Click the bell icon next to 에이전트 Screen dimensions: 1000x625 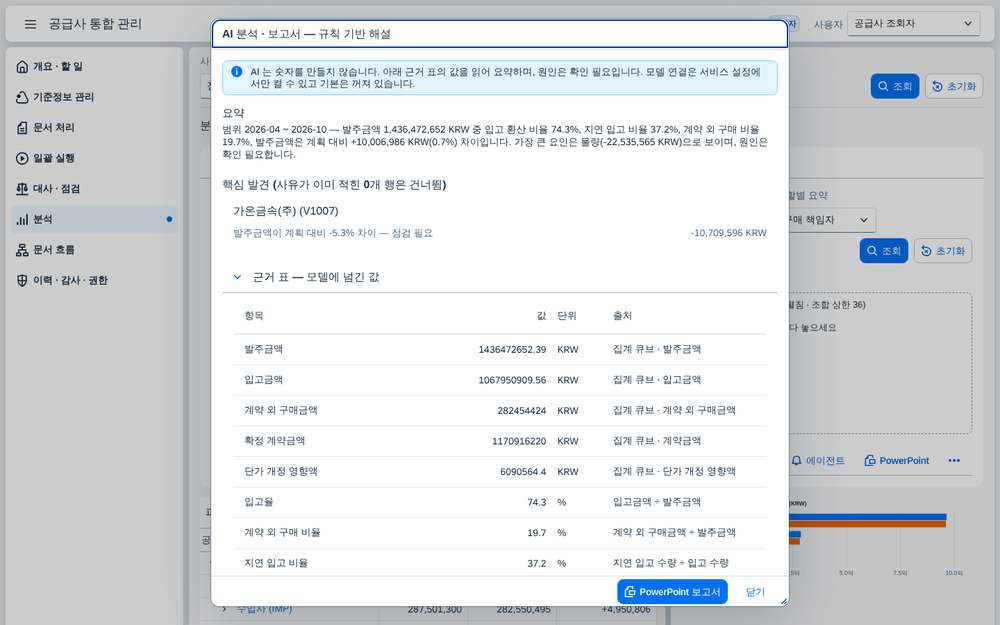pos(797,460)
